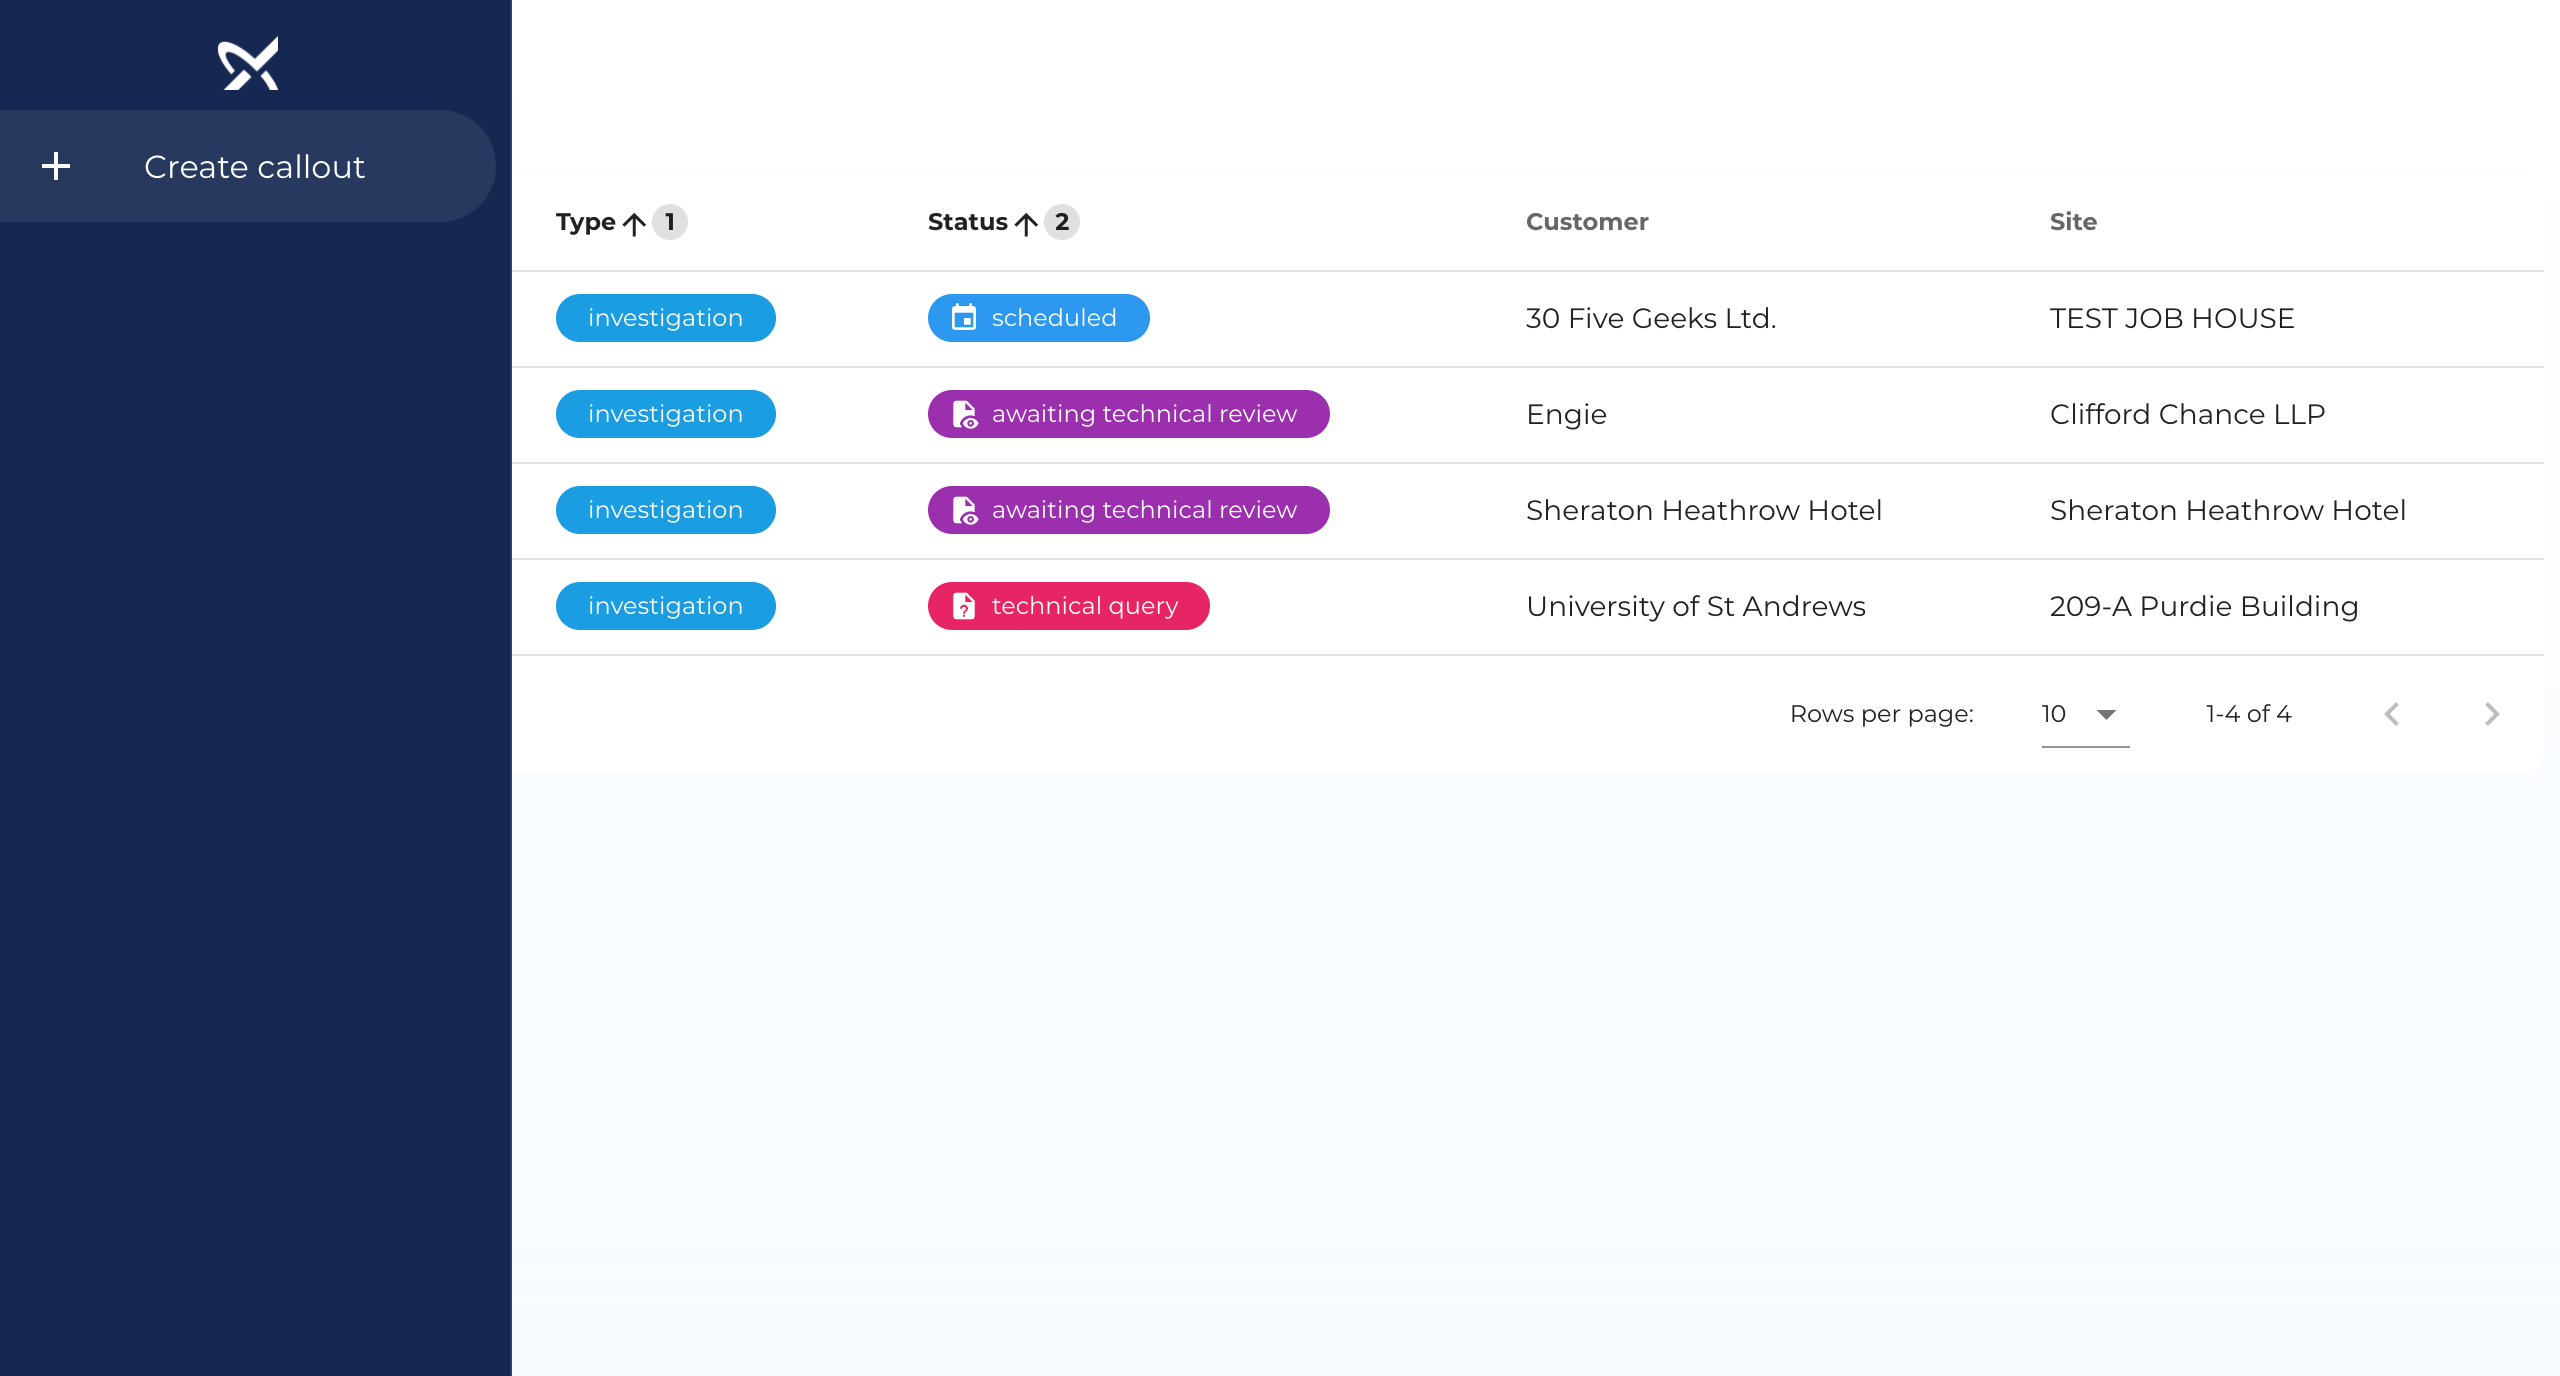Click the review icon in Sheraton's status badge
The width and height of the screenshot is (2560, 1376).
tap(964, 510)
